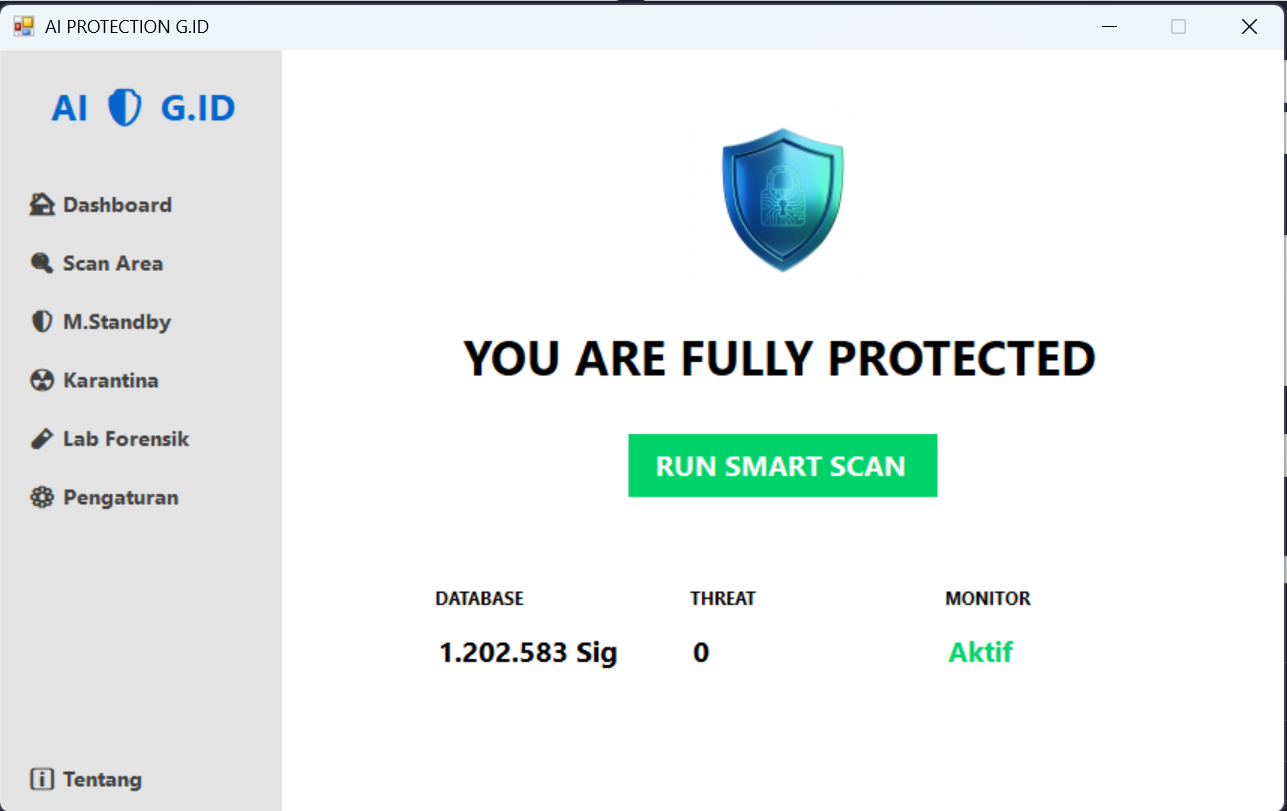Click the large blue shield image
This screenshot has width=1287, height=811.
(782, 198)
